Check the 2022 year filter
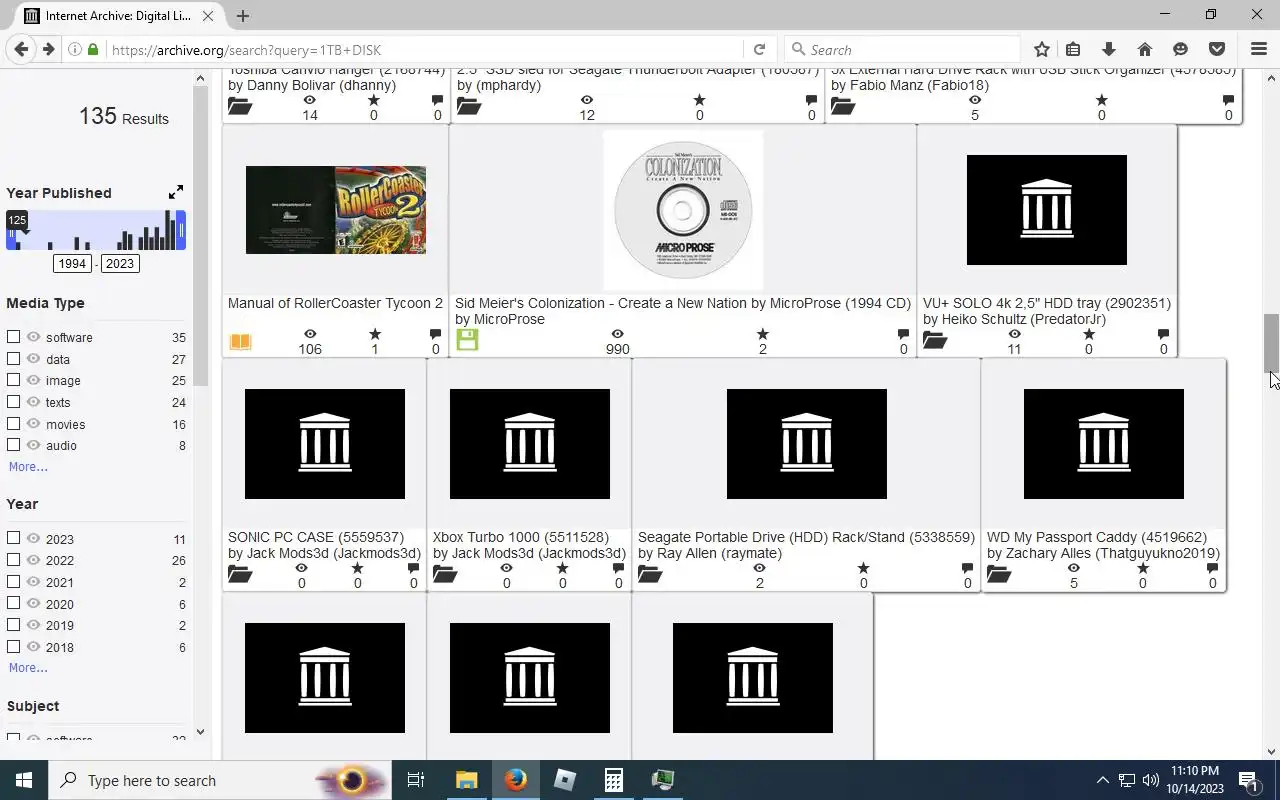The height and width of the screenshot is (800, 1280). pos(14,560)
